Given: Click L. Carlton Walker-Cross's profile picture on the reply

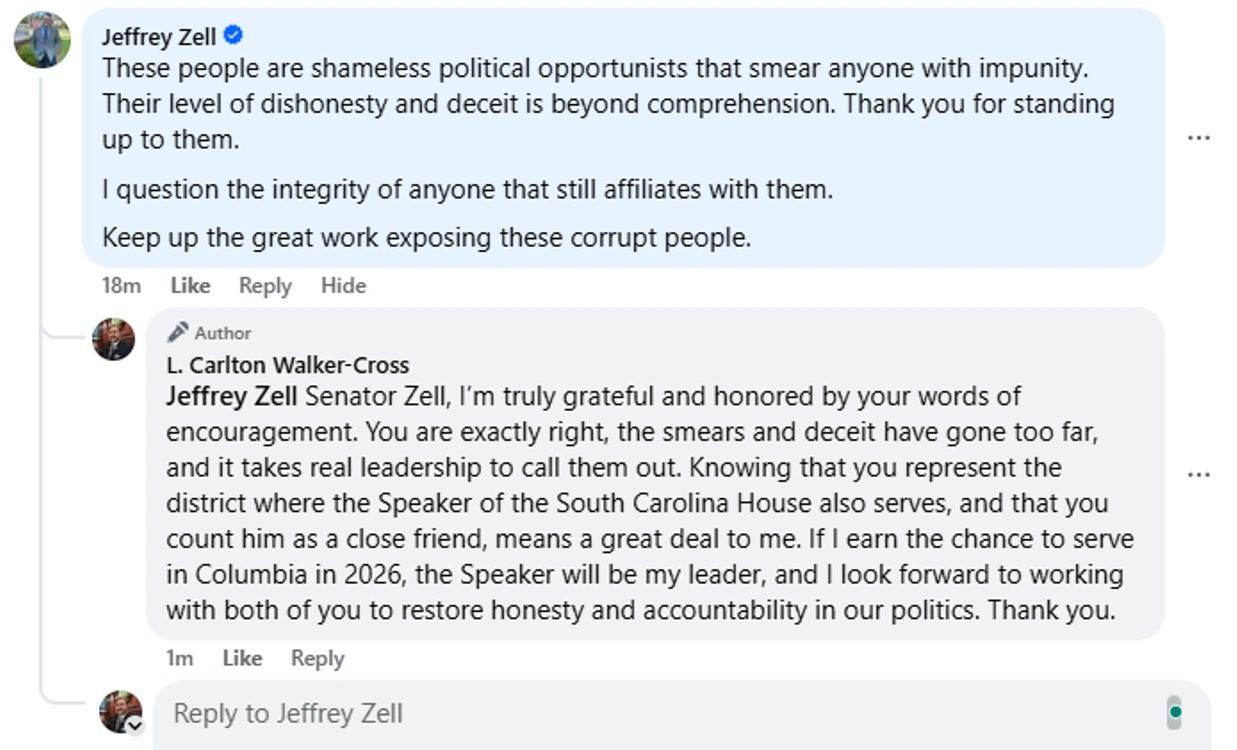Looking at the screenshot, I should pyautogui.click(x=113, y=339).
